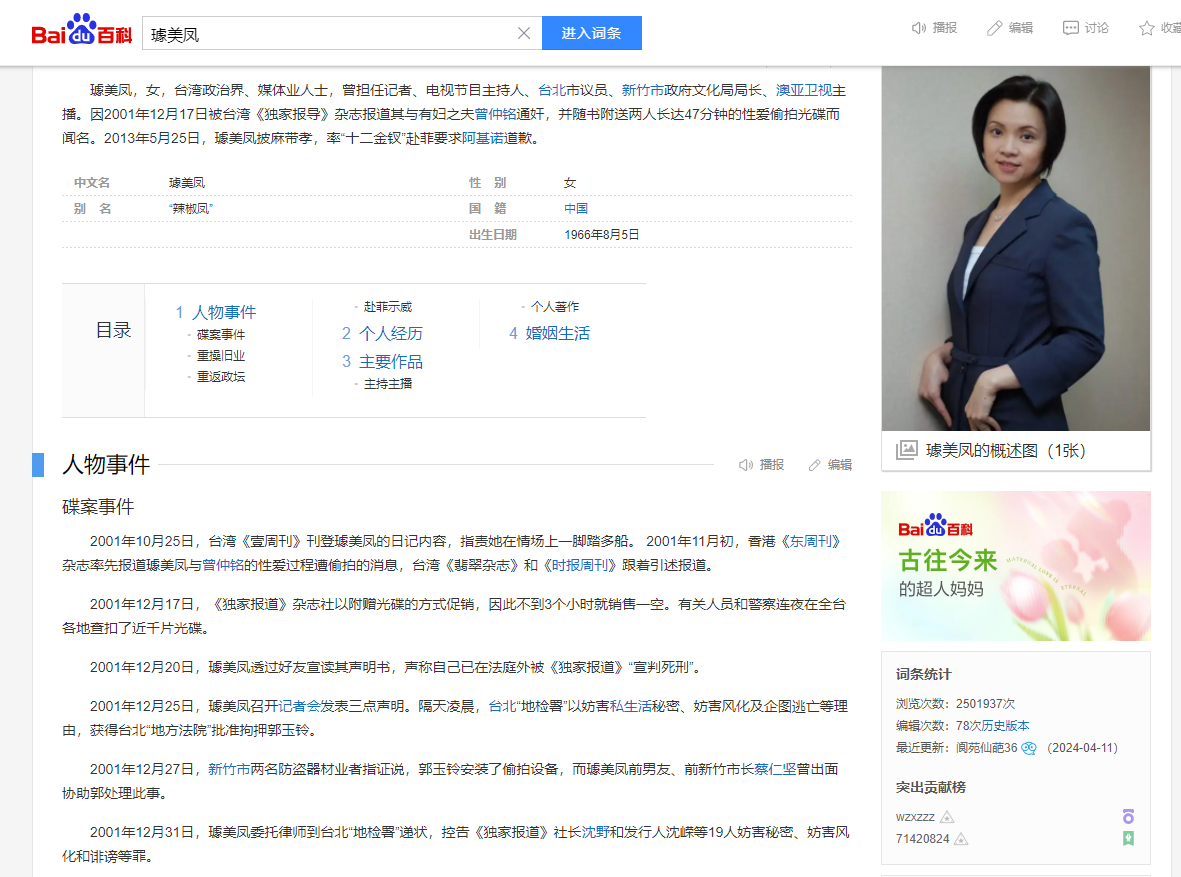Jump to 人物事件 in table of contents
This screenshot has width=1181, height=877.
click(223, 312)
